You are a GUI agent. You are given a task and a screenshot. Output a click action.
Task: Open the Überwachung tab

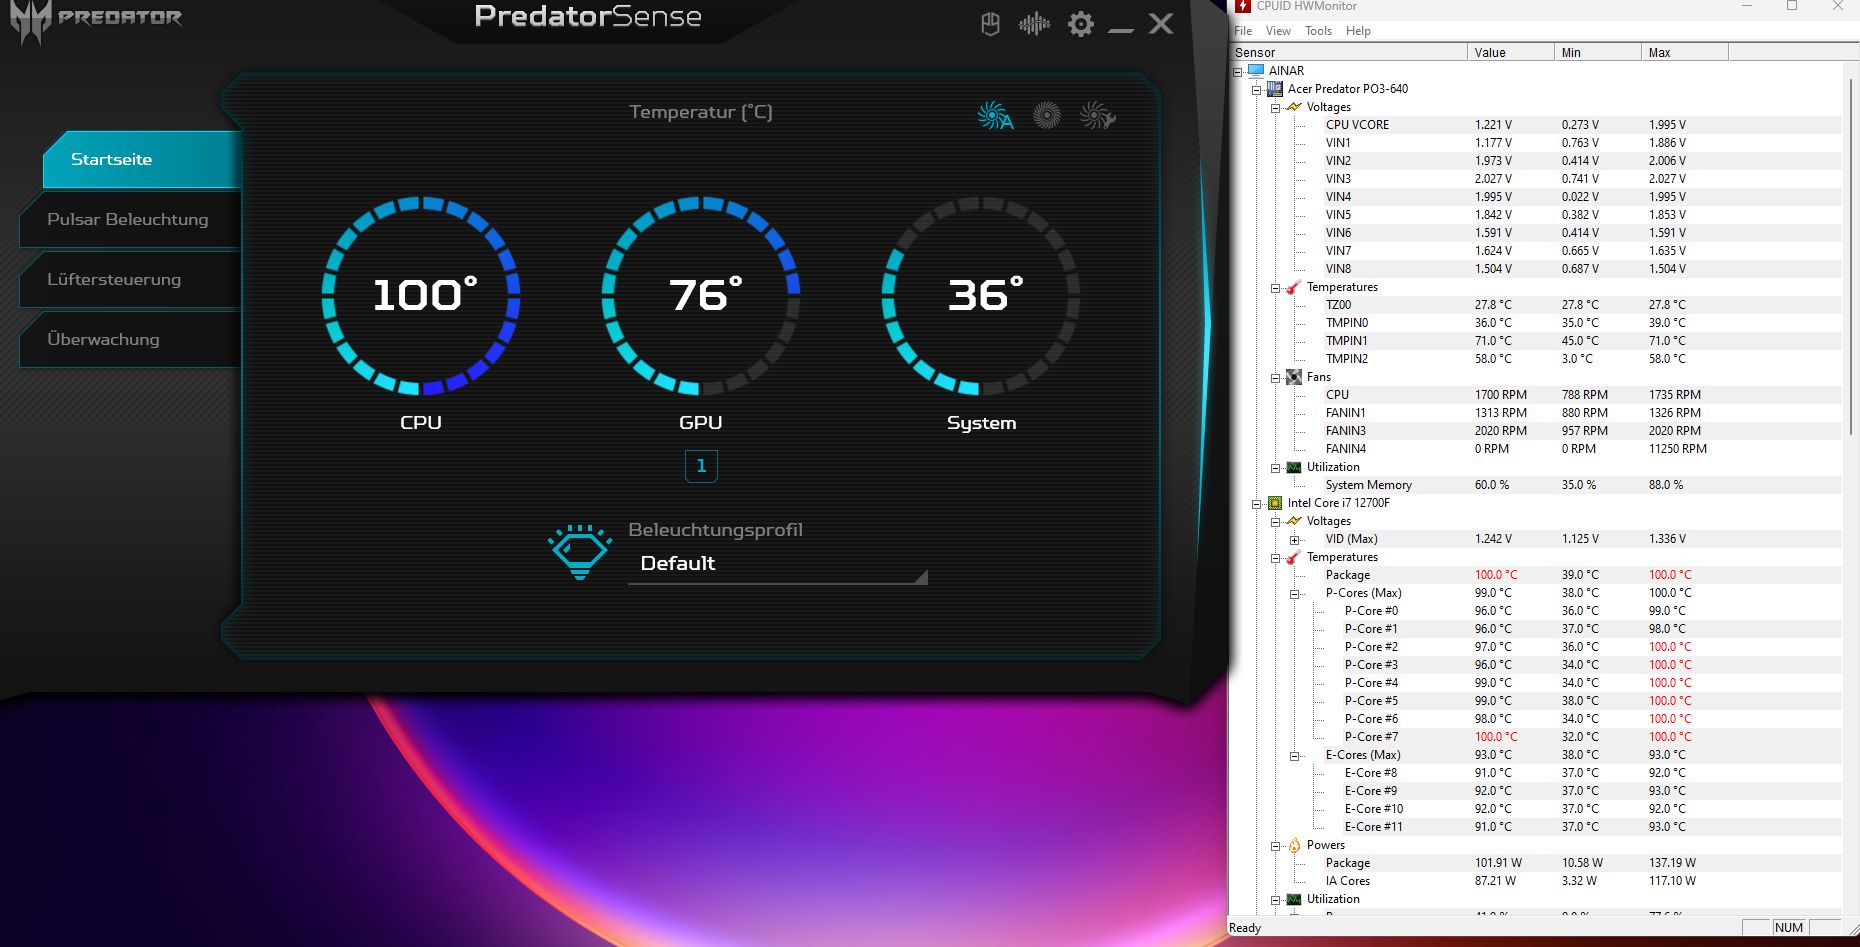[130, 339]
